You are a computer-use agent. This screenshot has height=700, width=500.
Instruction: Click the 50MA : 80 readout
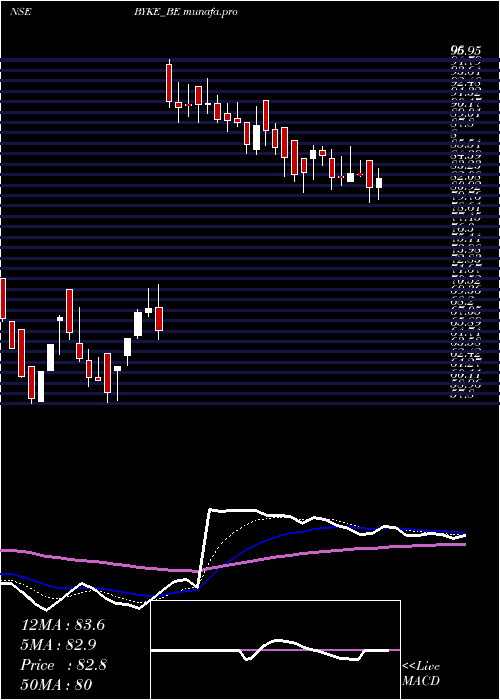pos(56,685)
